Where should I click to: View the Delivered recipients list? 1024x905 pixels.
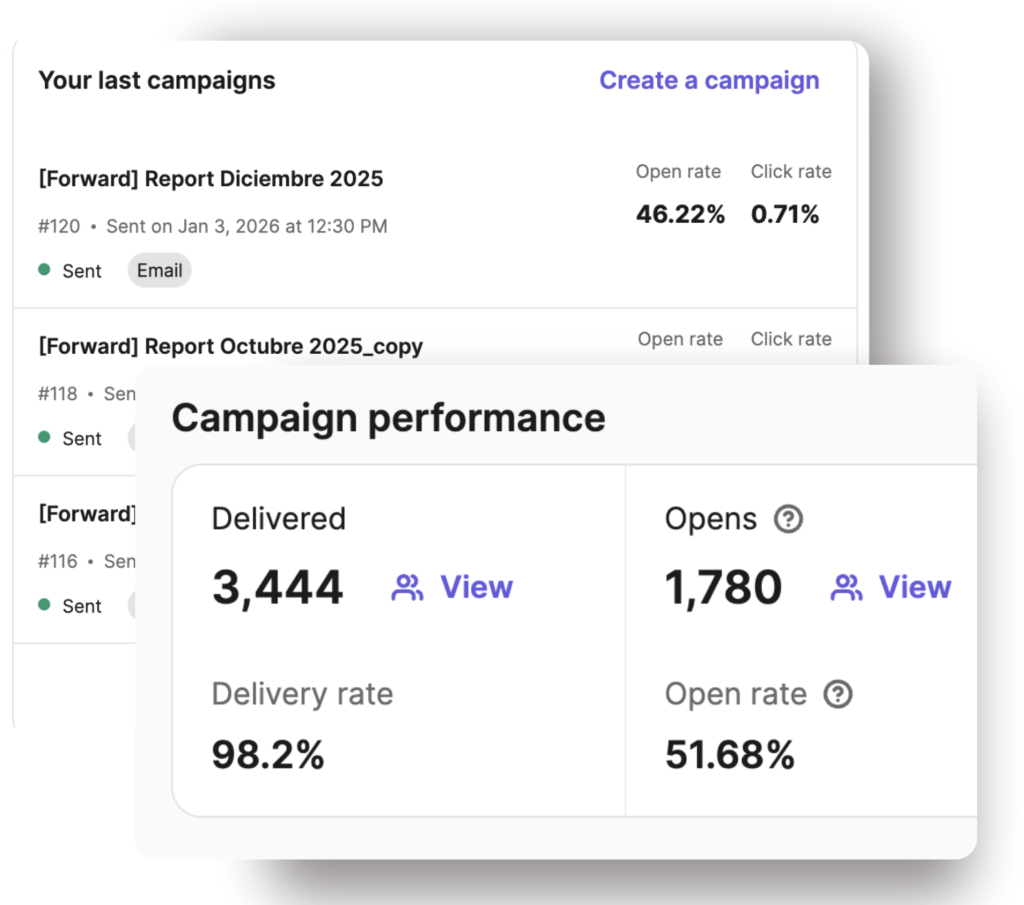[476, 587]
